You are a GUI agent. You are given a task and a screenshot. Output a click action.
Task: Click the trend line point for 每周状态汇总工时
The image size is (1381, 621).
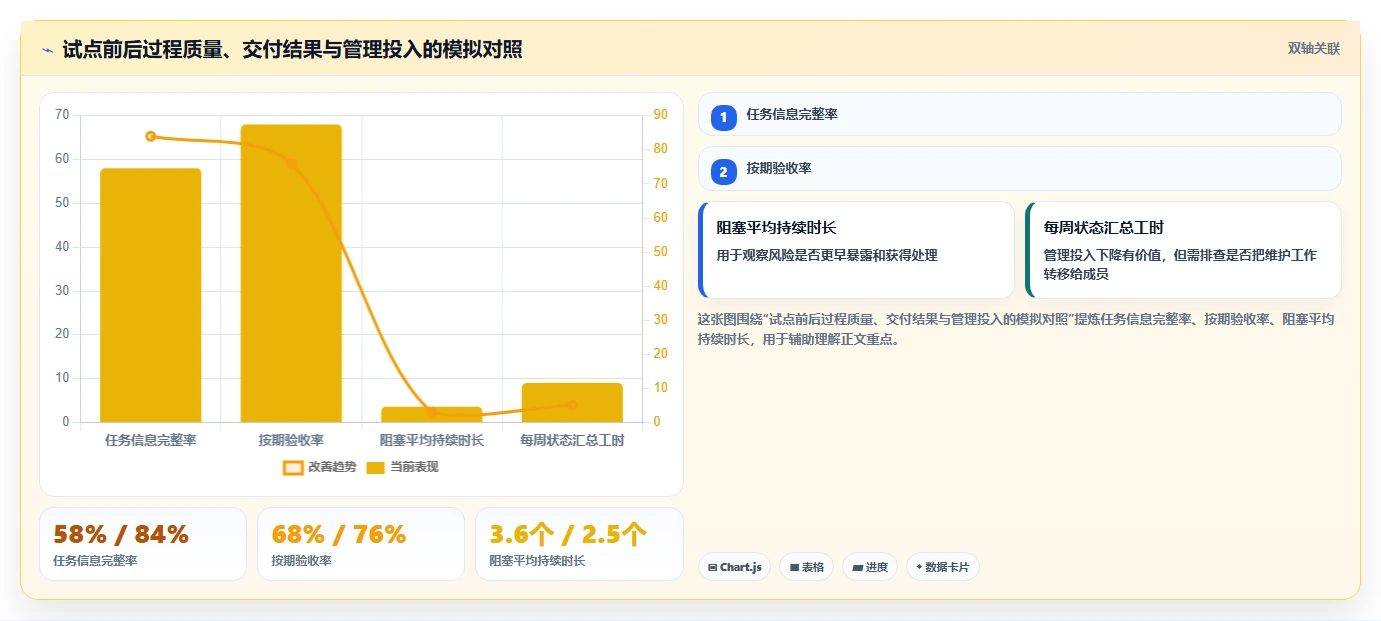(x=572, y=405)
